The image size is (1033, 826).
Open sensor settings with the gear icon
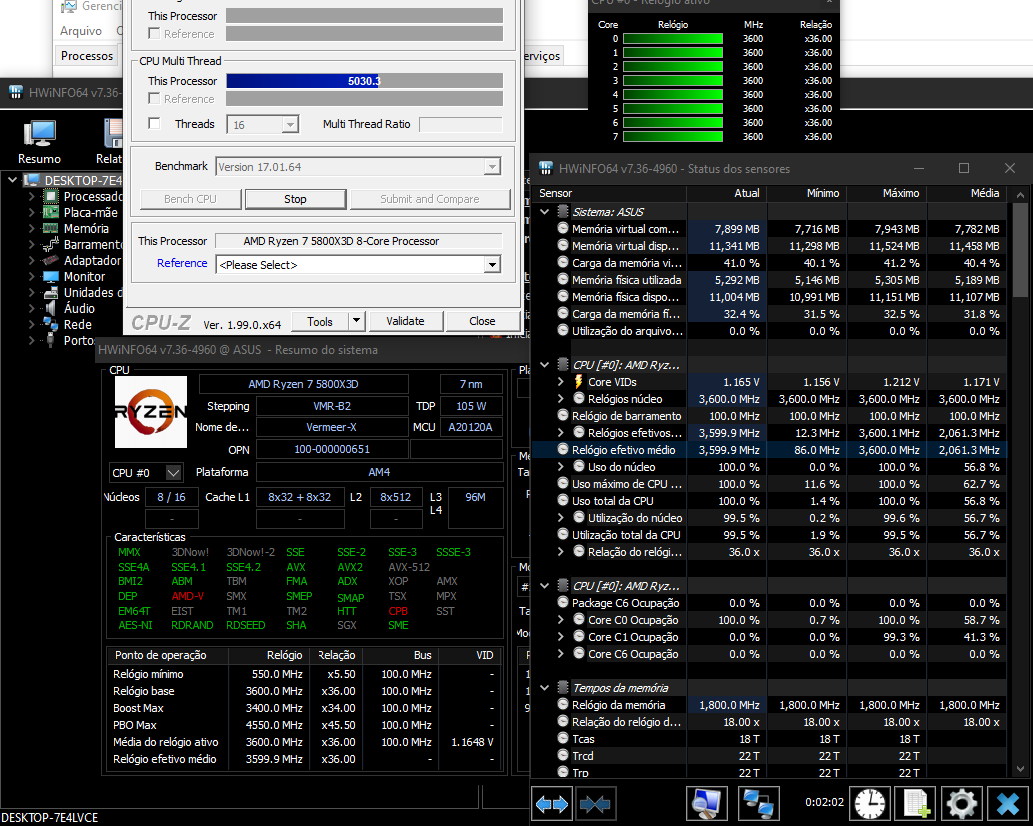pyautogui.click(x=962, y=804)
